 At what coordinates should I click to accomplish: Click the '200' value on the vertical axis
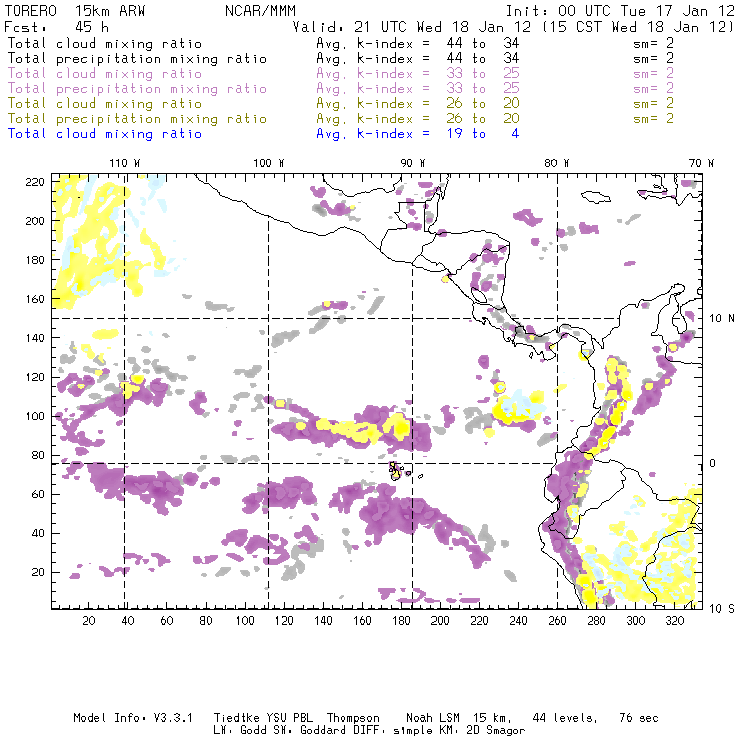coord(35,221)
